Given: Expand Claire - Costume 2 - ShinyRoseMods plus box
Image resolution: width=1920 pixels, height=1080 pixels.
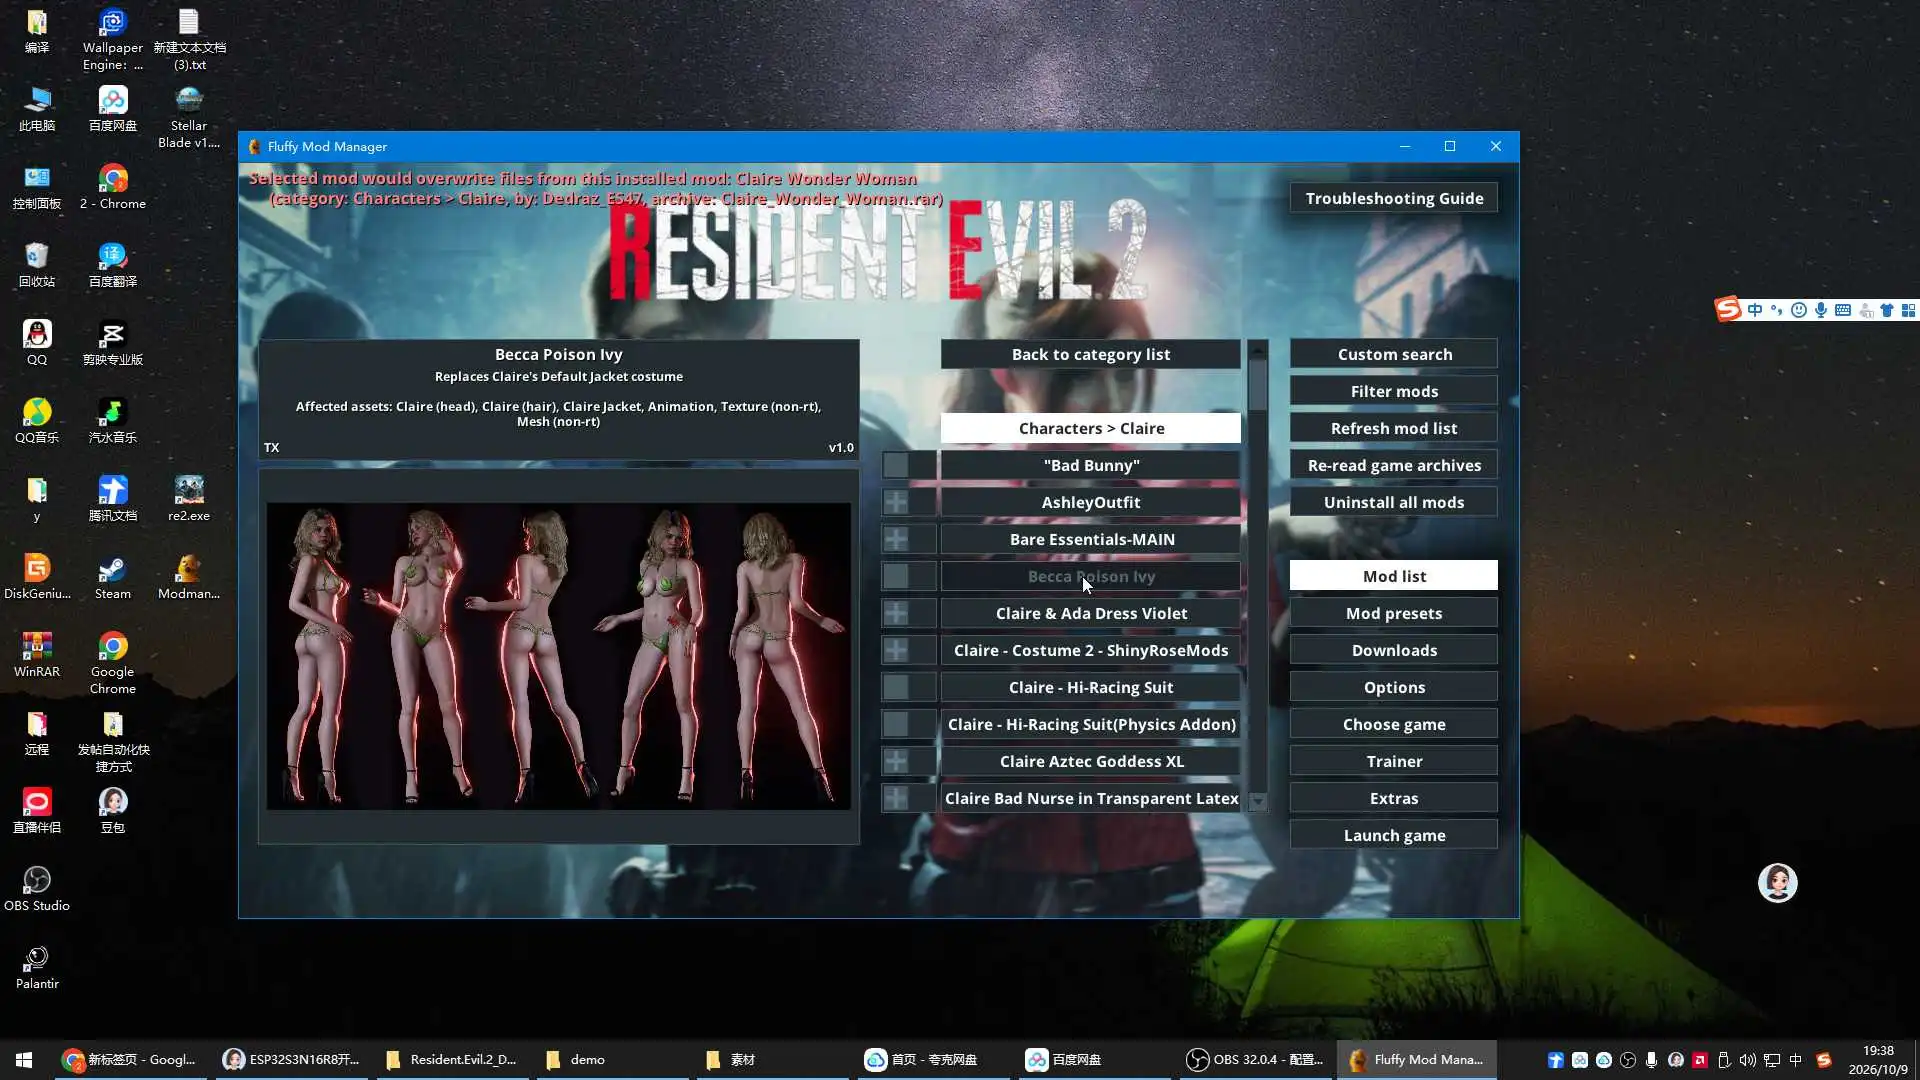Looking at the screenshot, I should (x=896, y=650).
